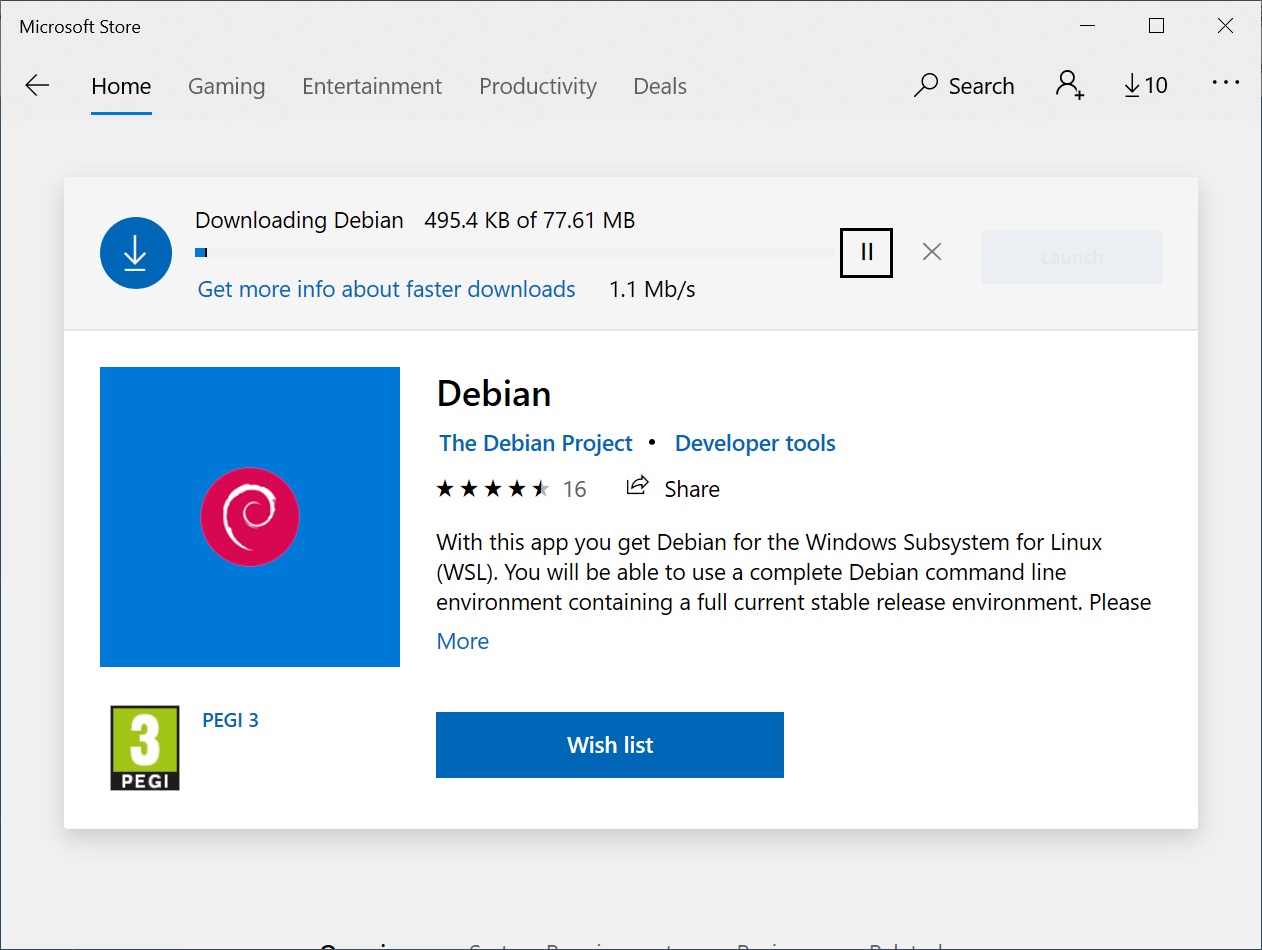The image size is (1262, 950).
Task: Click the PEGI 3 rating badge
Action: pos(145,748)
